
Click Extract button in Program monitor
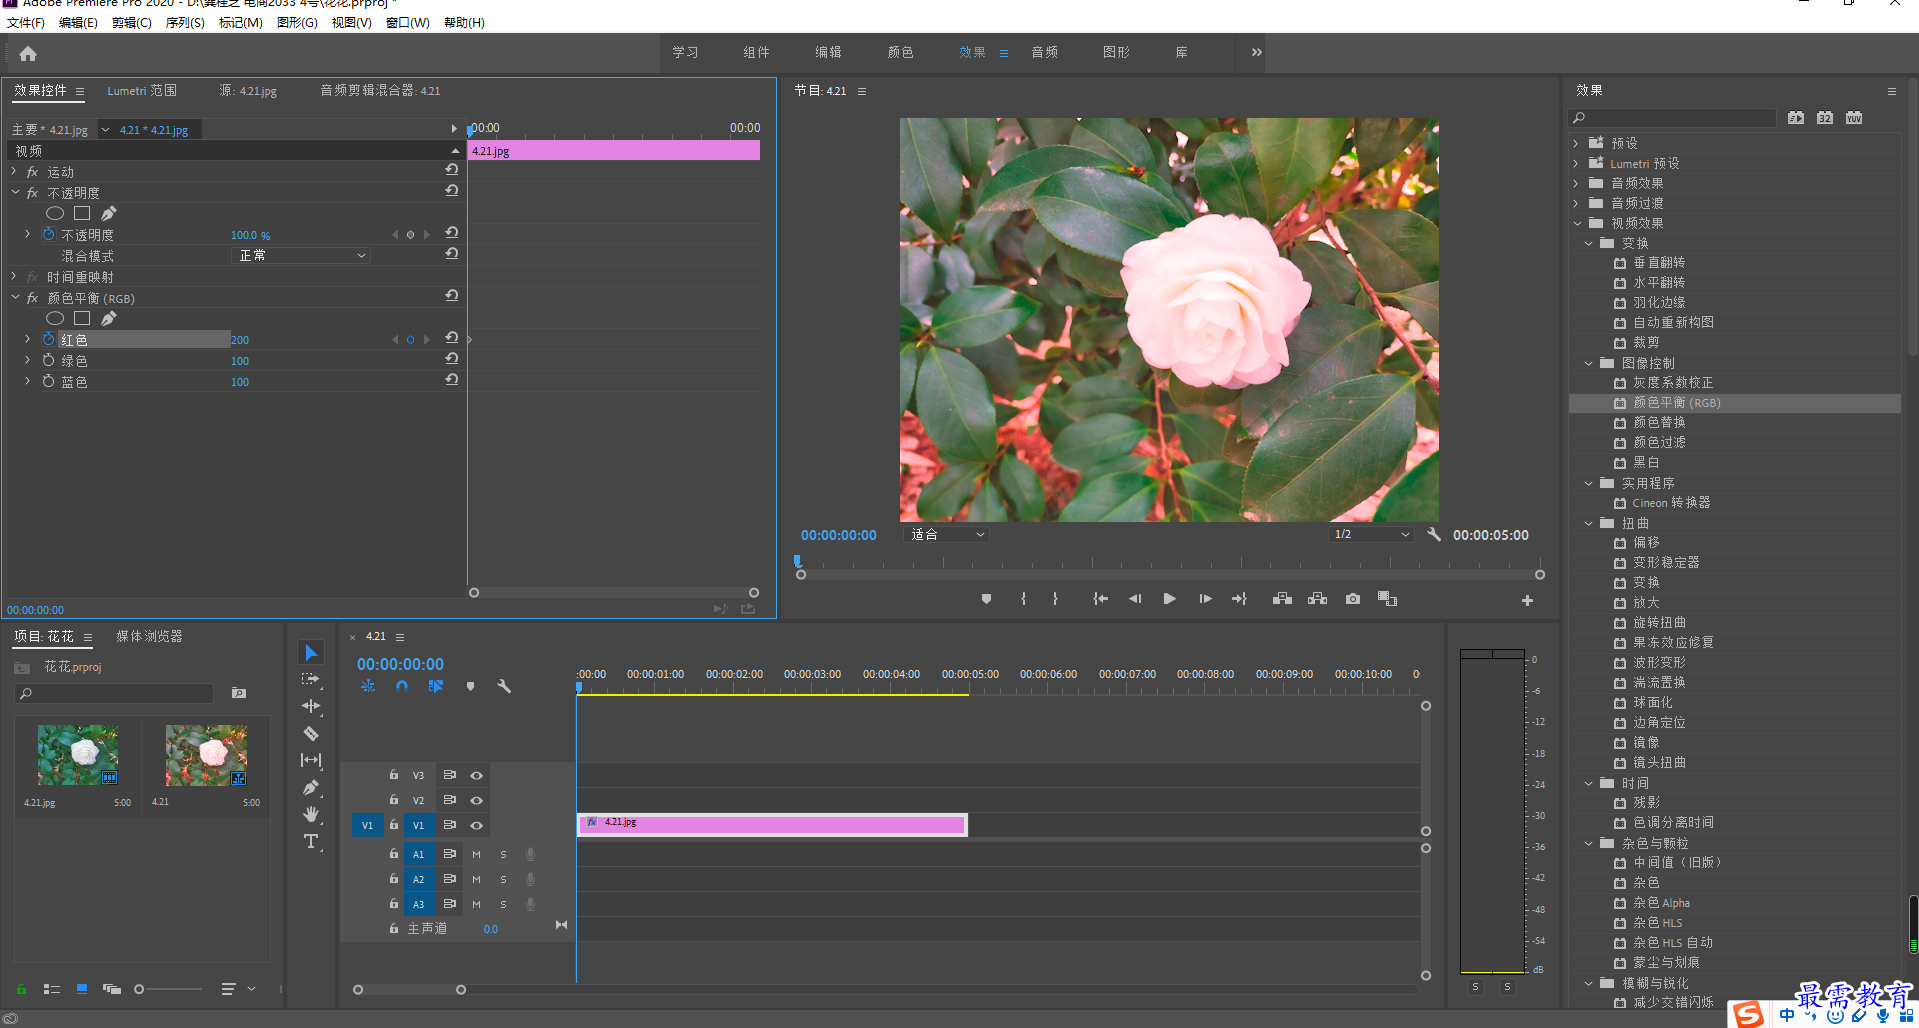click(x=1318, y=599)
